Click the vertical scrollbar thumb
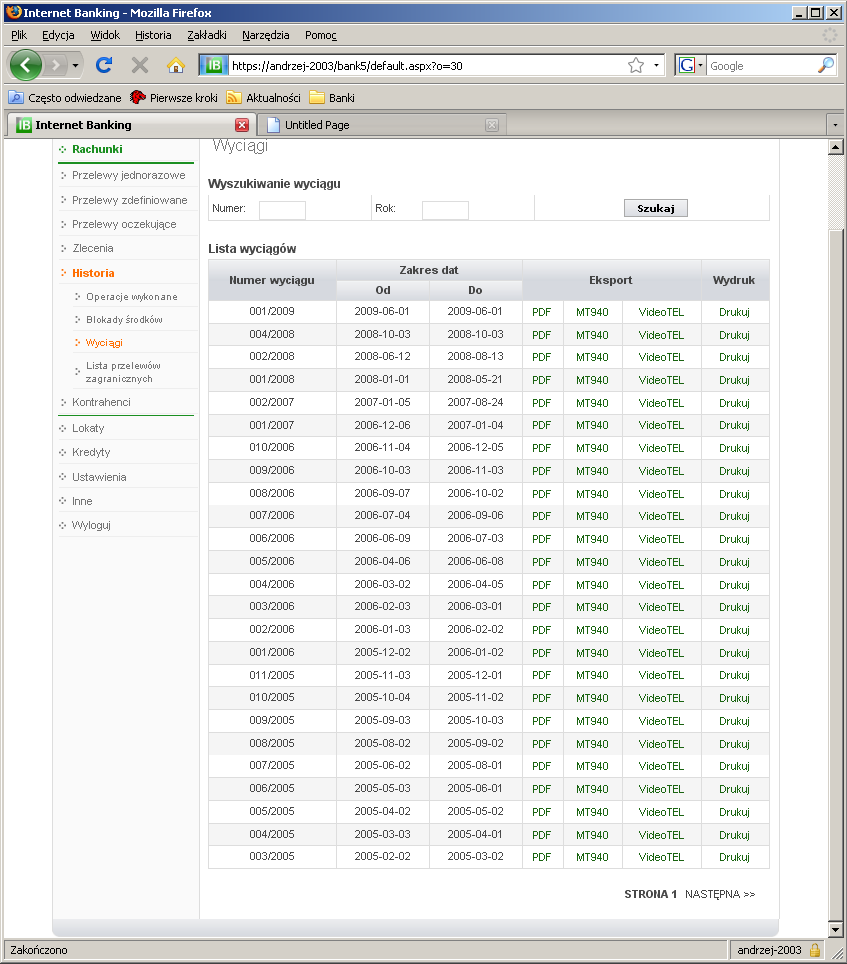The image size is (847, 964). click(835, 575)
